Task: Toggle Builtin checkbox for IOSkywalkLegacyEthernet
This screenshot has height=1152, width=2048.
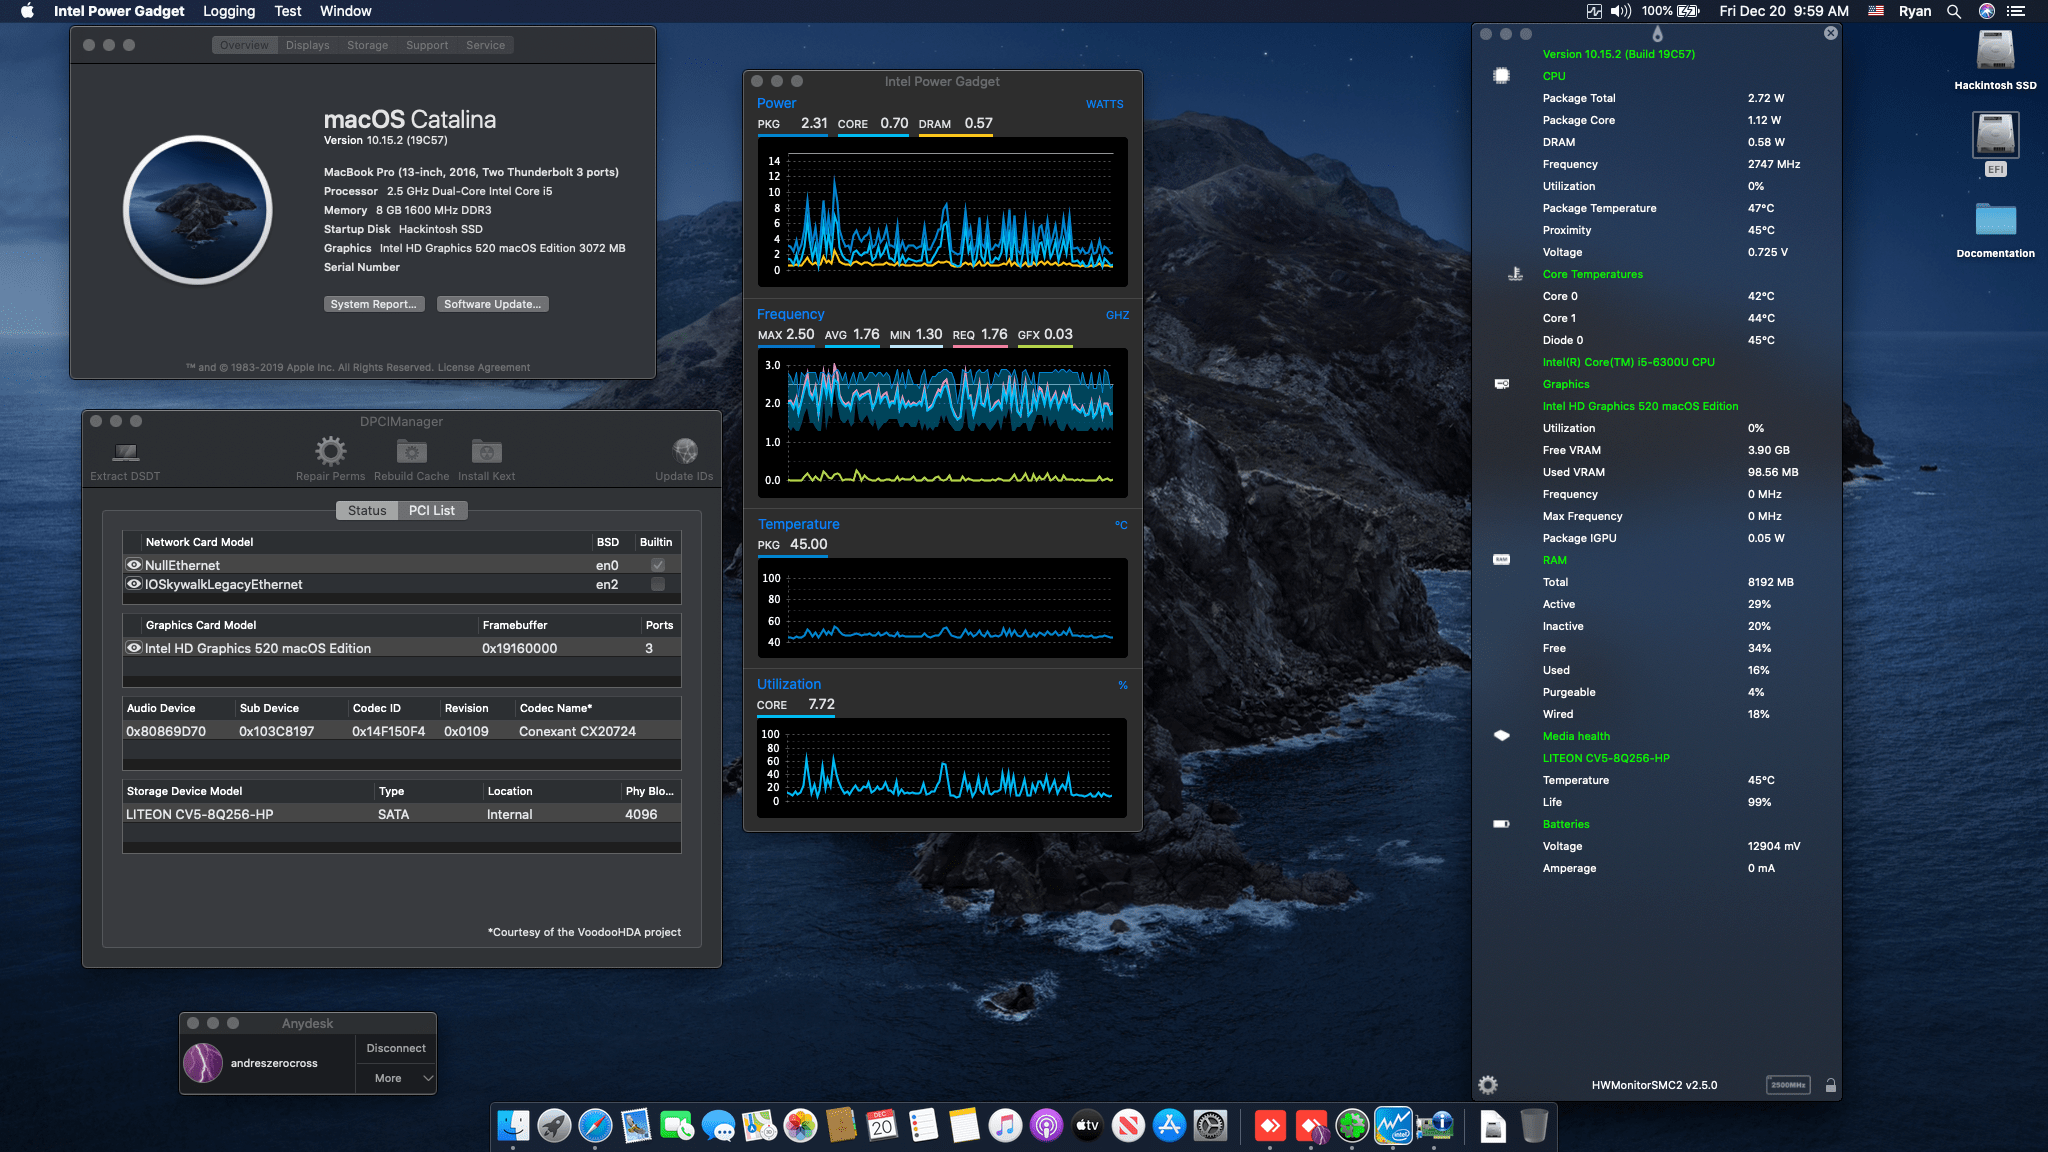Action: pos(658,584)
